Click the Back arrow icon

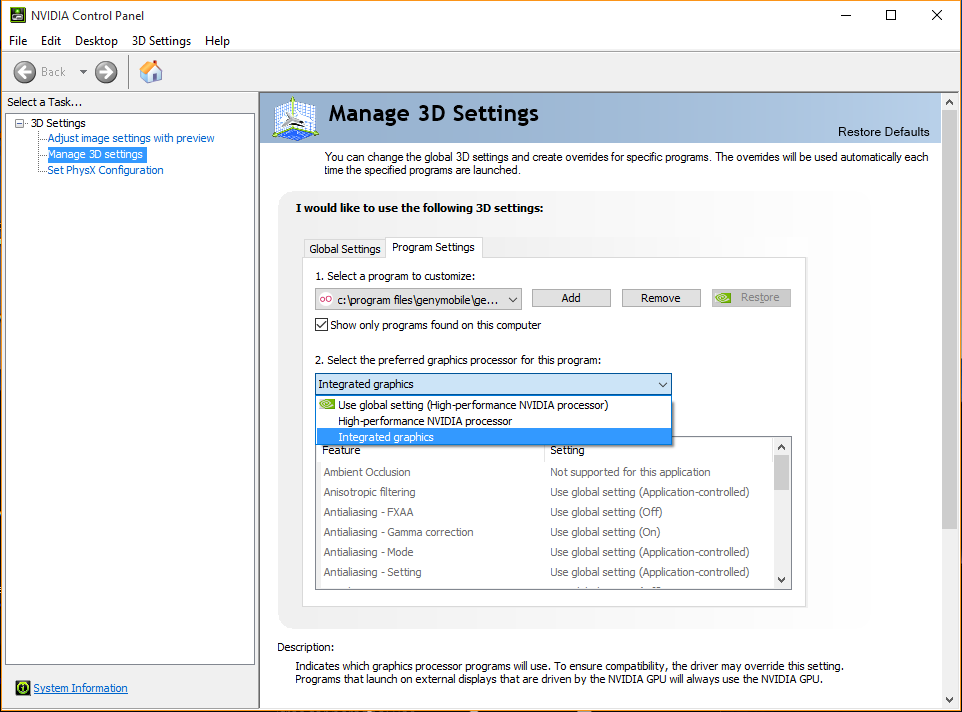coord(25,72)
